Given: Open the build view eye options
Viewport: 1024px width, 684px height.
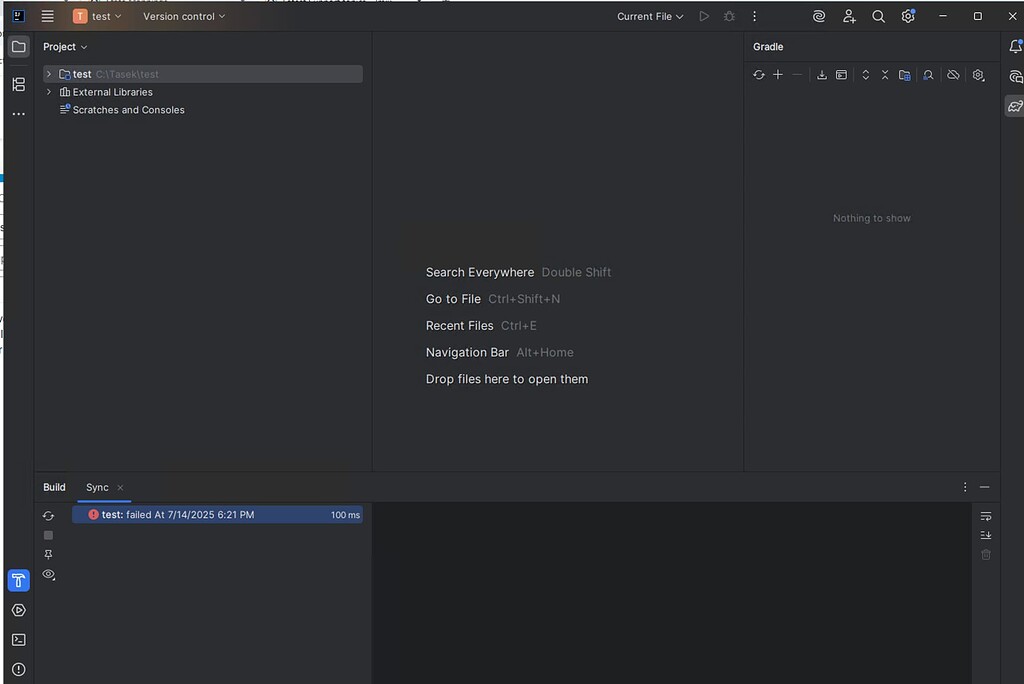Looking at the screenshot, I should [48, 574].
